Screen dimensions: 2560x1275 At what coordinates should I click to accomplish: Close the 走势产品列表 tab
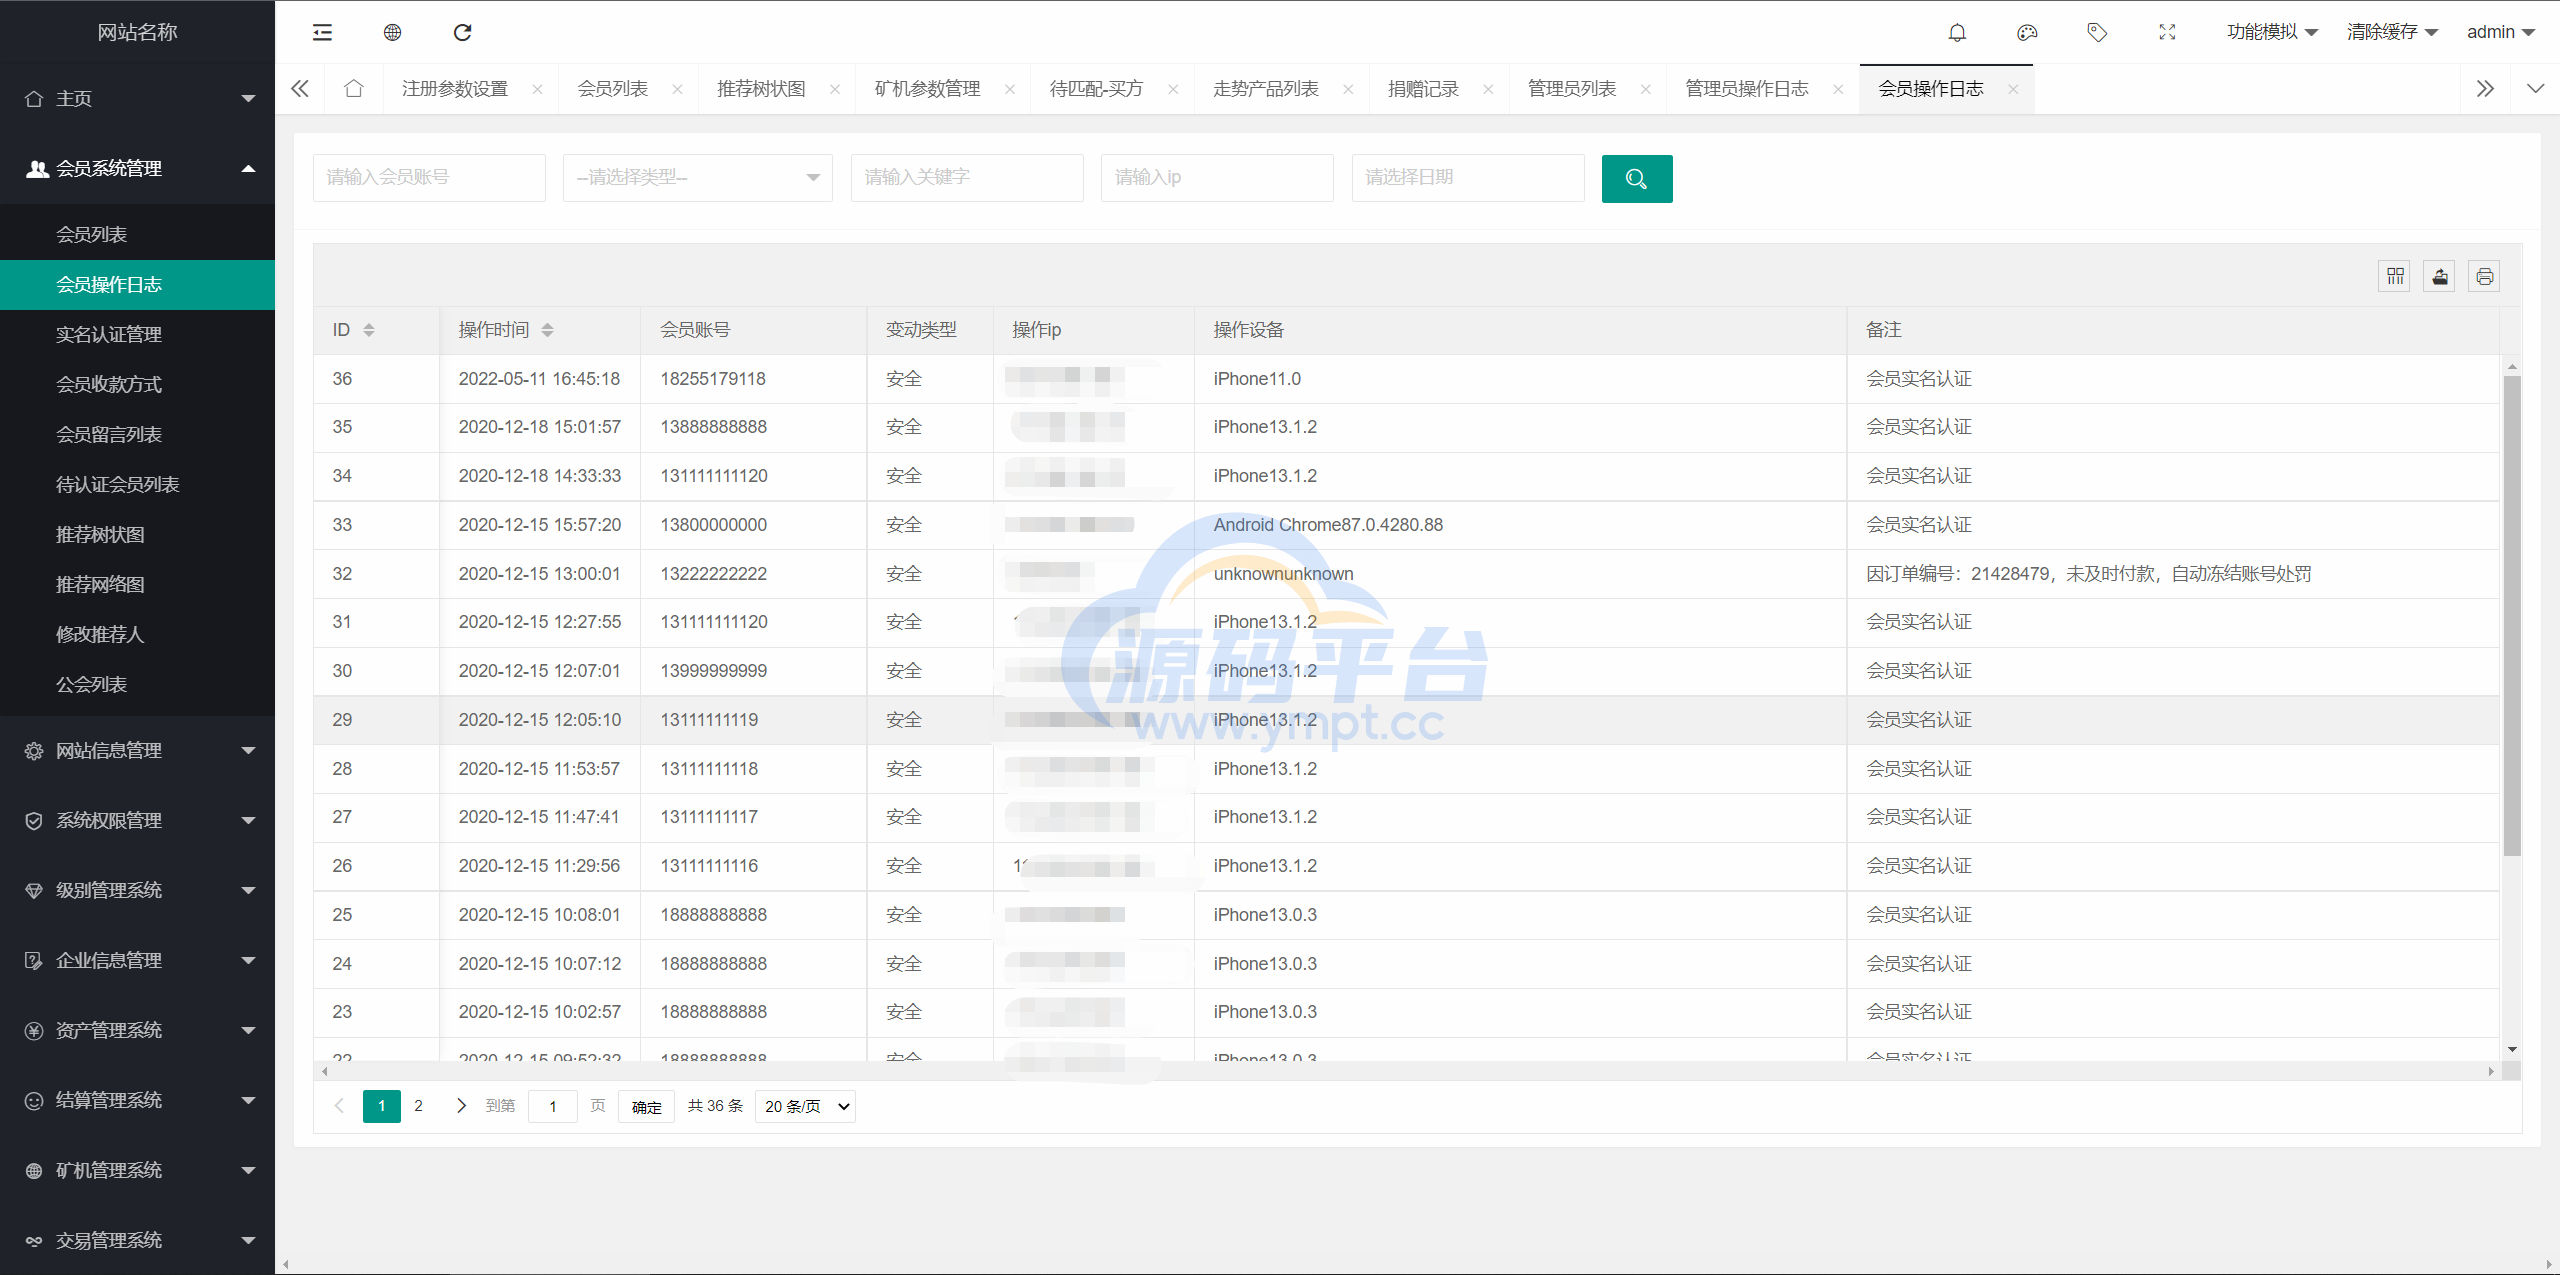coord(1348,89)
